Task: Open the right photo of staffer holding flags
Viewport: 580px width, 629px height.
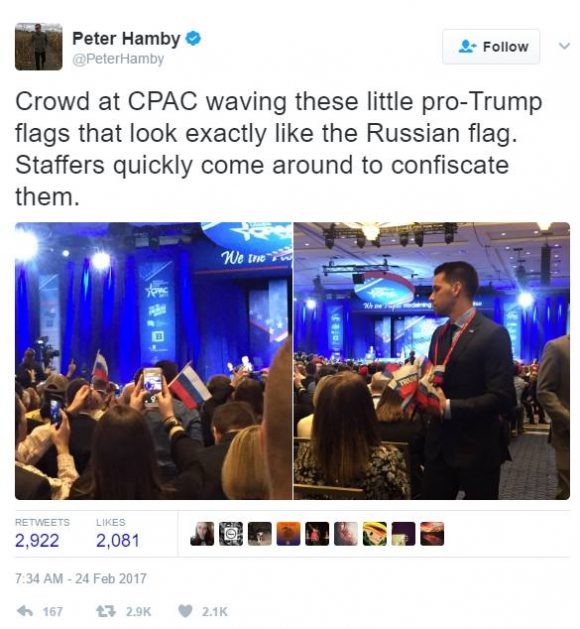Action: [x=432, y=361]
